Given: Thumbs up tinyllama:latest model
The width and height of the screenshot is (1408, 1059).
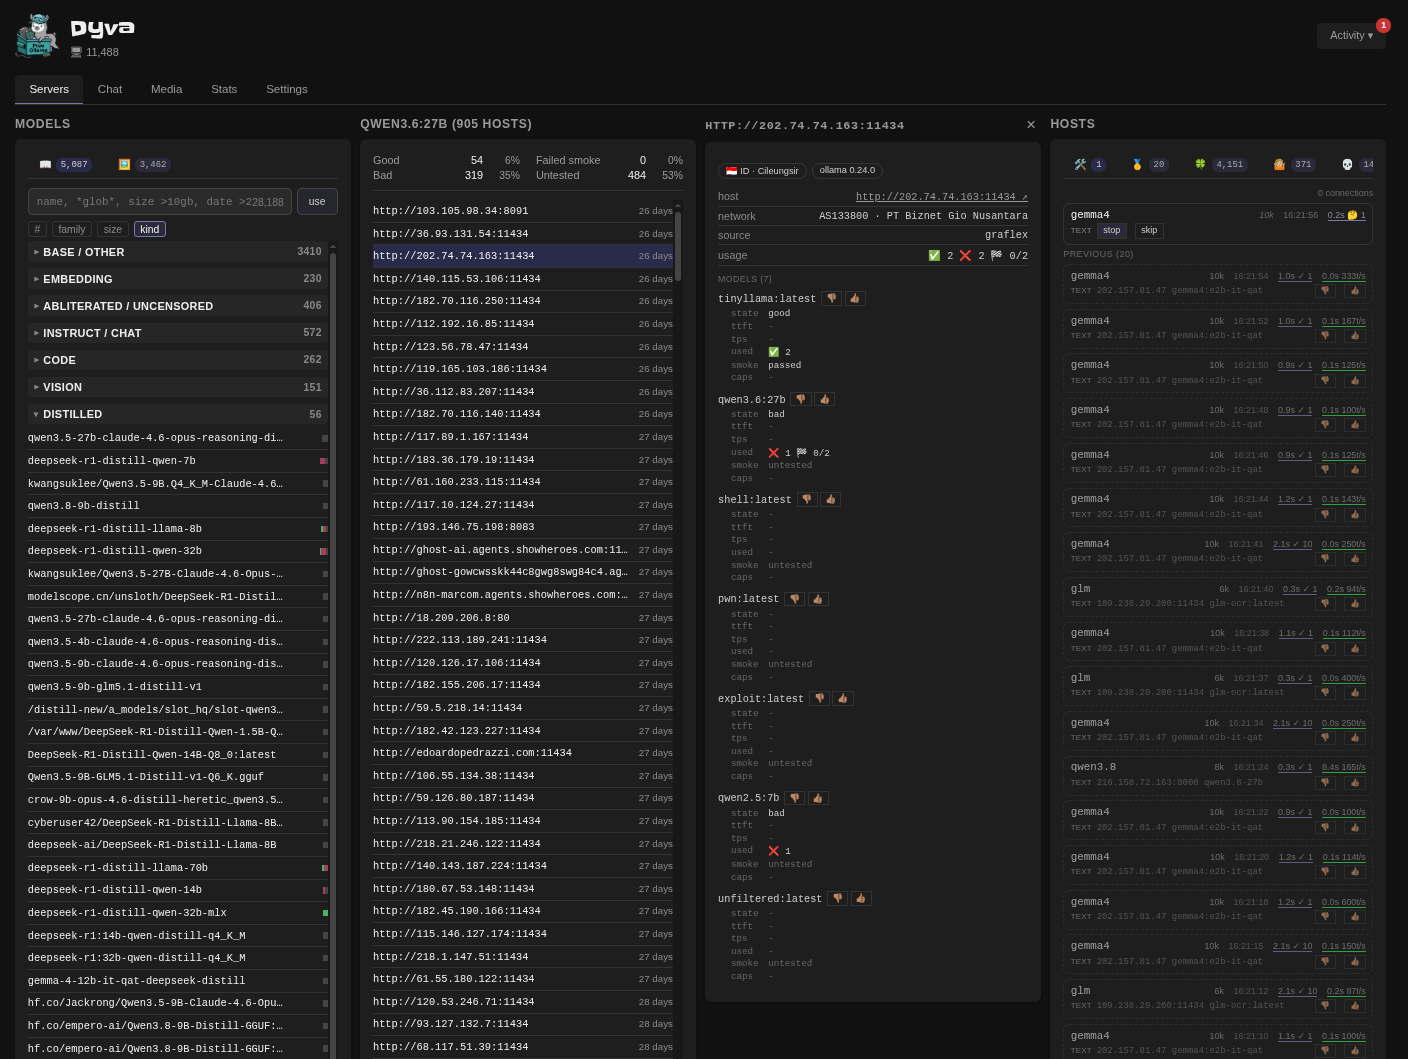Looking at the screenshot, I should pyautogui.click(x=855, y=298).
